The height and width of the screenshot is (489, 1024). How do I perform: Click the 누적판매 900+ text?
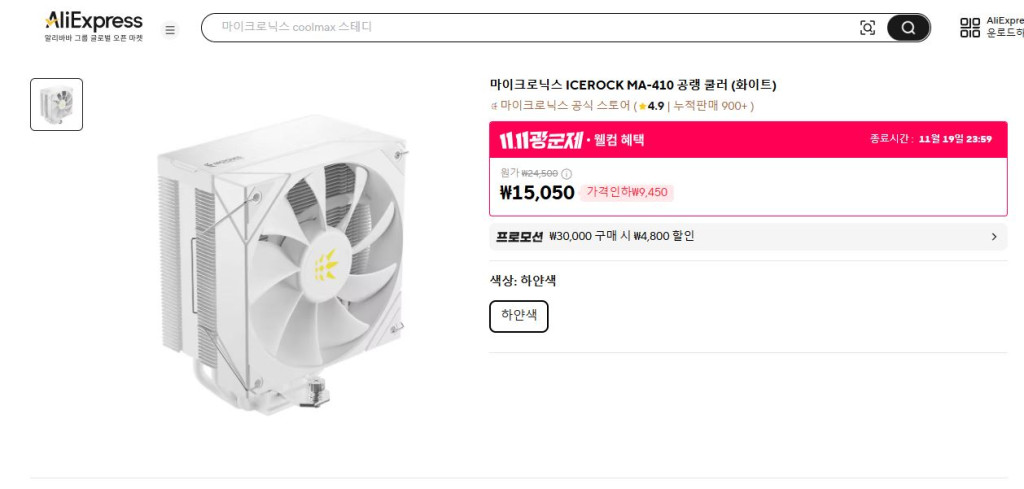point(712,106)
